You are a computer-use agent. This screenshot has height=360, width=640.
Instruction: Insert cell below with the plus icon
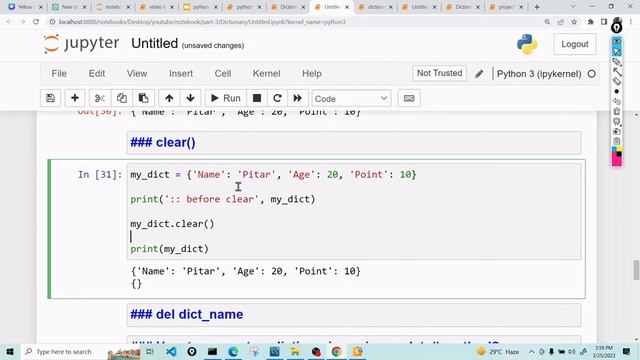tap(75, 98)
